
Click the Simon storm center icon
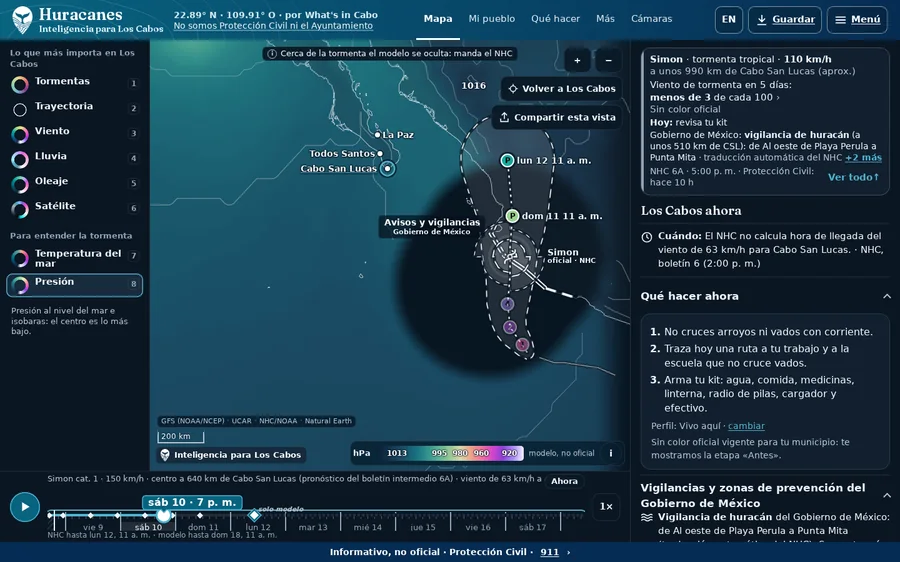[x=509, y=257]
